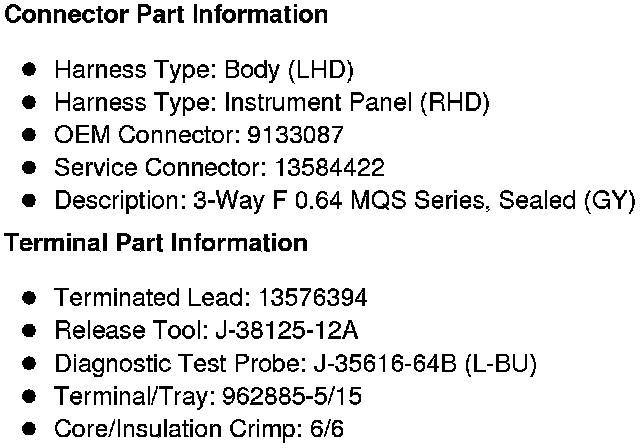Click the Harness Type: Body (LHD) line
The height and width of the screenshot is (448, 640).
[x=203, y=70]
